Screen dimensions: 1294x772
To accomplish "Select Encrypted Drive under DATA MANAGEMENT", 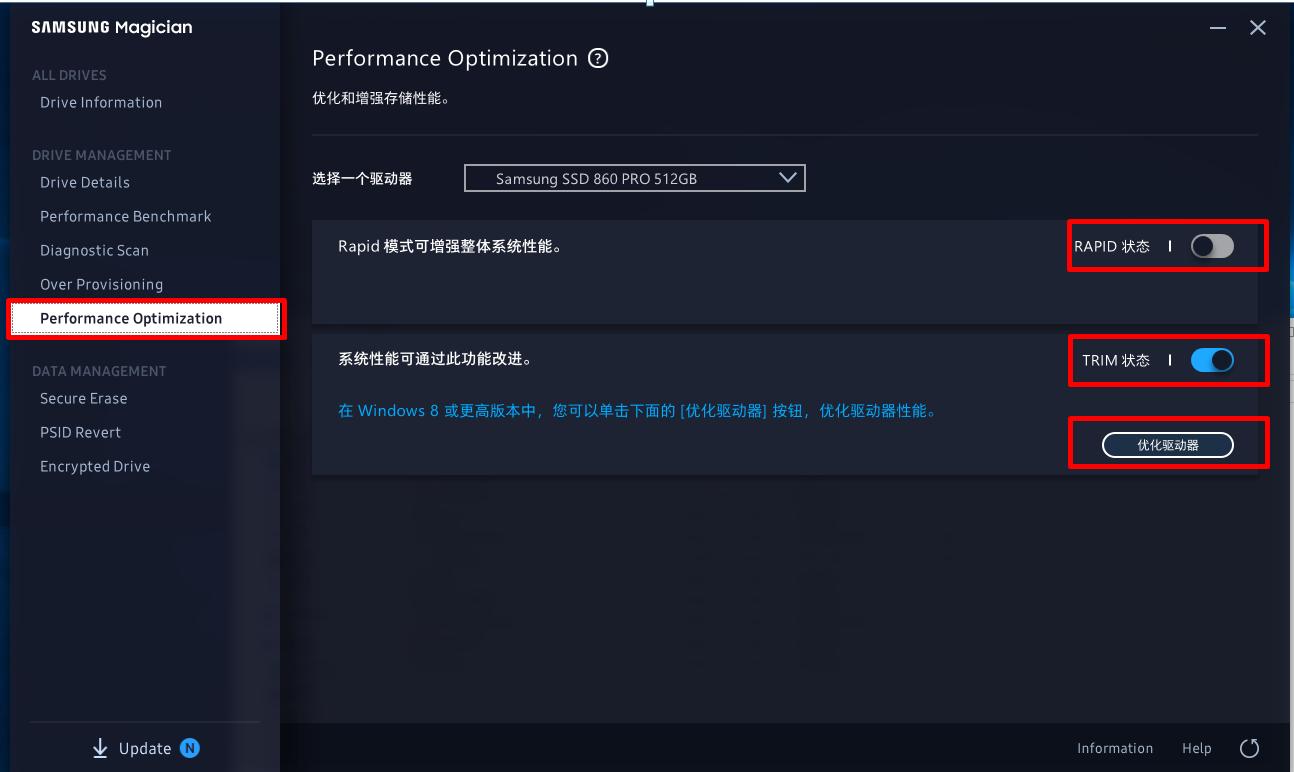I will click(94, 466).
